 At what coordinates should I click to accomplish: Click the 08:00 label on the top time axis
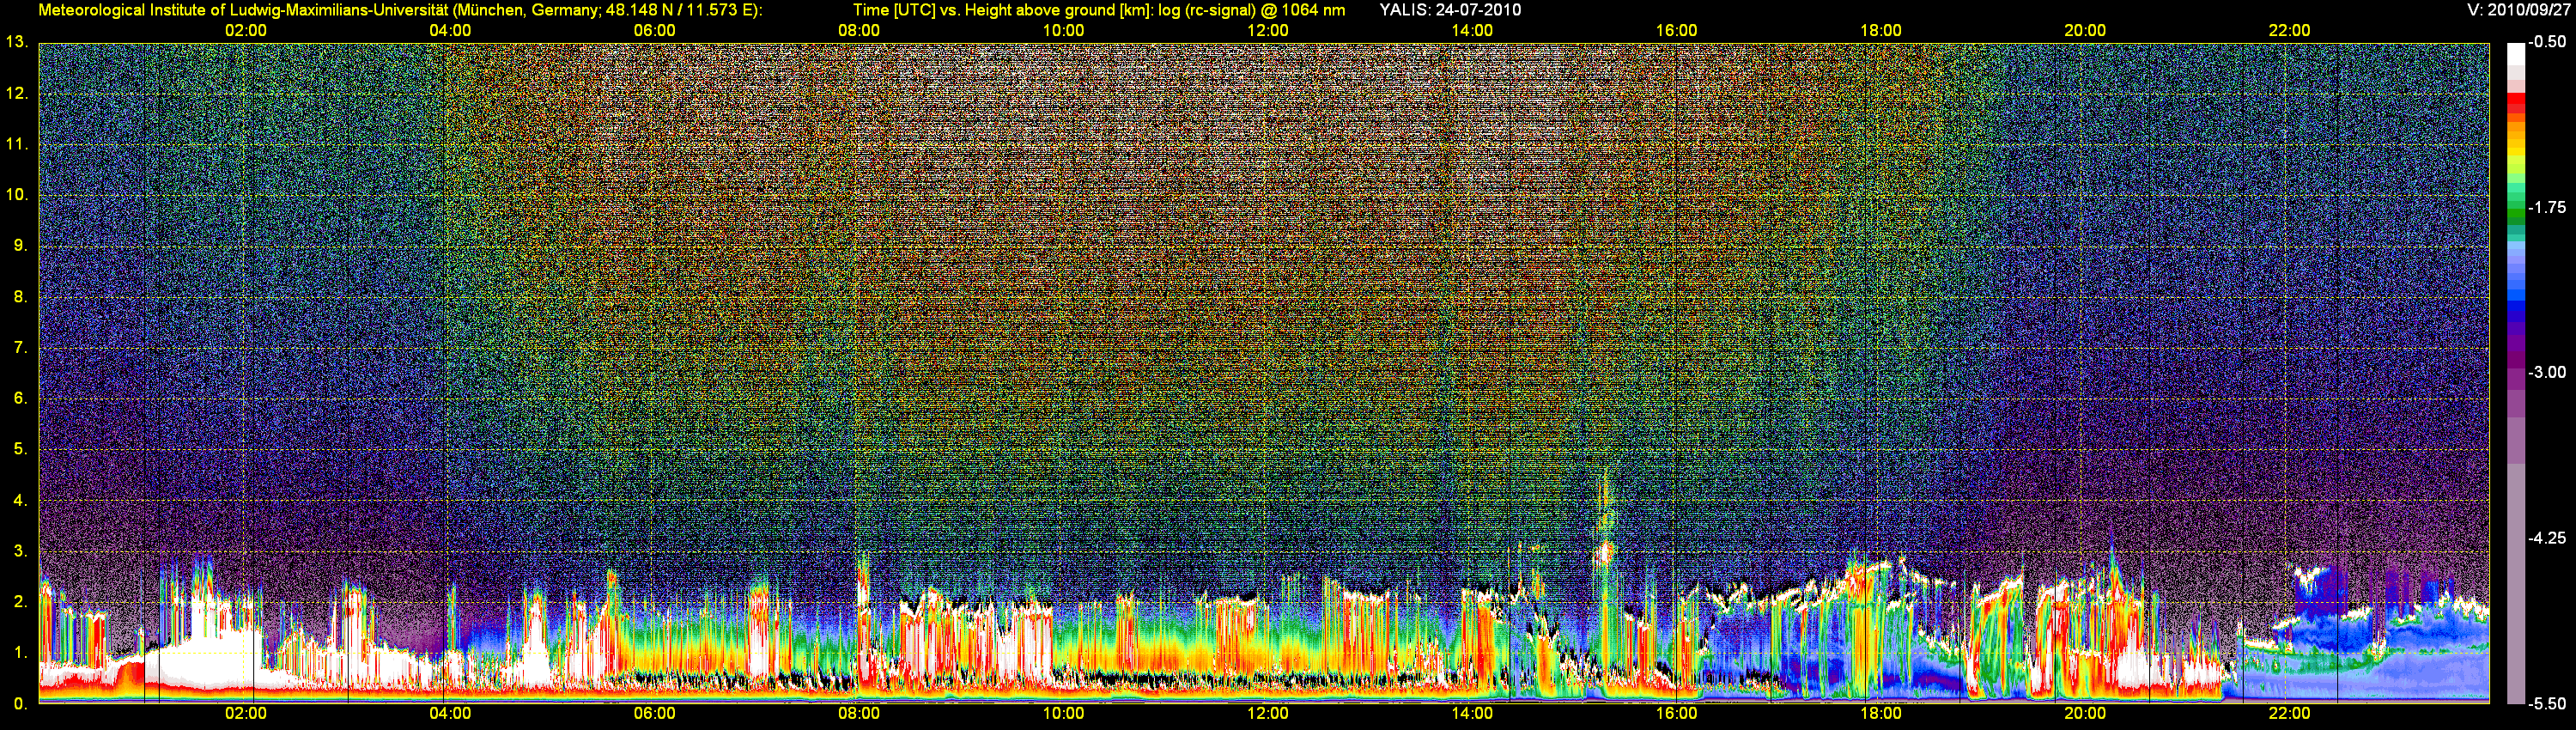coord(859,30)
